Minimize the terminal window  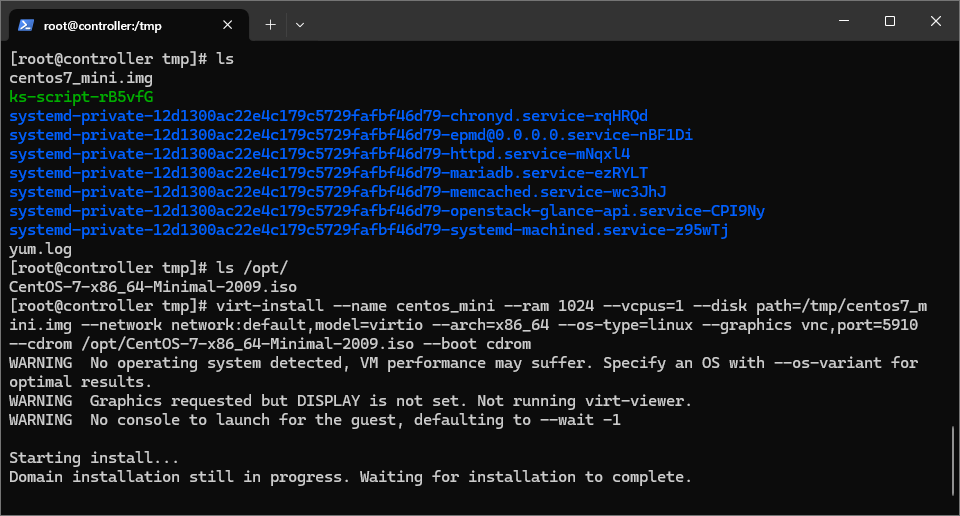844,21
